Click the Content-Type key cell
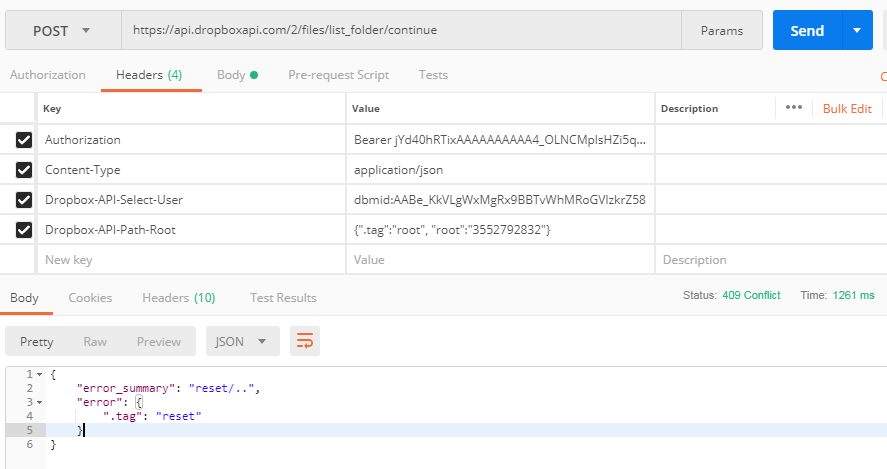This screenshot has width=887, height=469. tap(191, 170)
